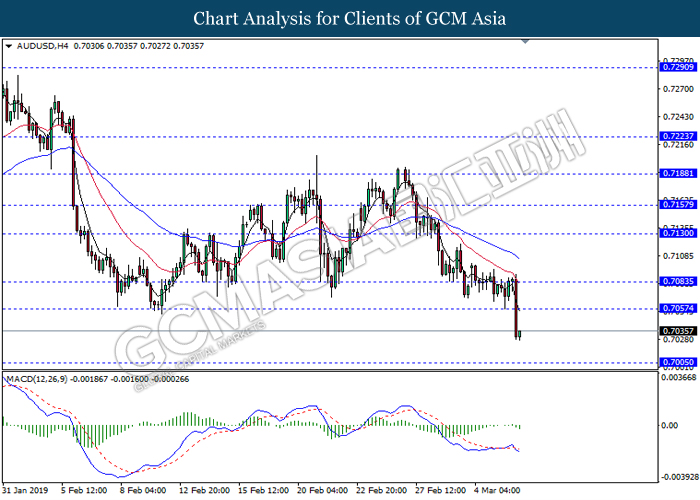This screenshot has width=700, height=500.
Task: Click the chart menu triangle beside AUDUSD,H4
Action: point(8,46)
